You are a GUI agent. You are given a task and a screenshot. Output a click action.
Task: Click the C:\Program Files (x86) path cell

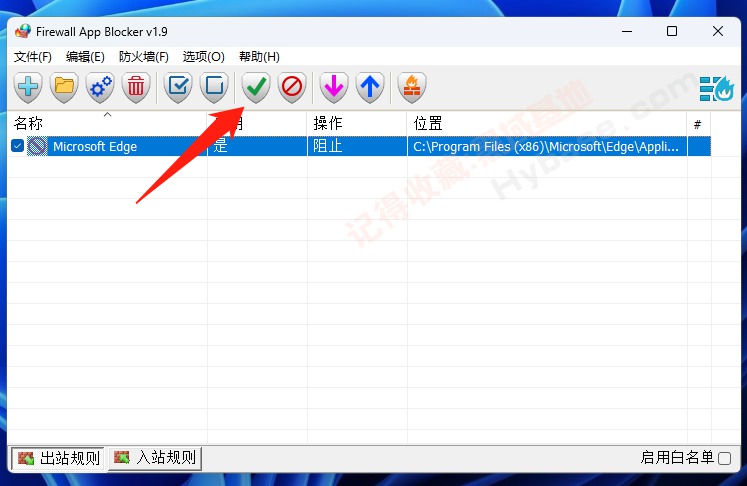[x=547, y=146]
